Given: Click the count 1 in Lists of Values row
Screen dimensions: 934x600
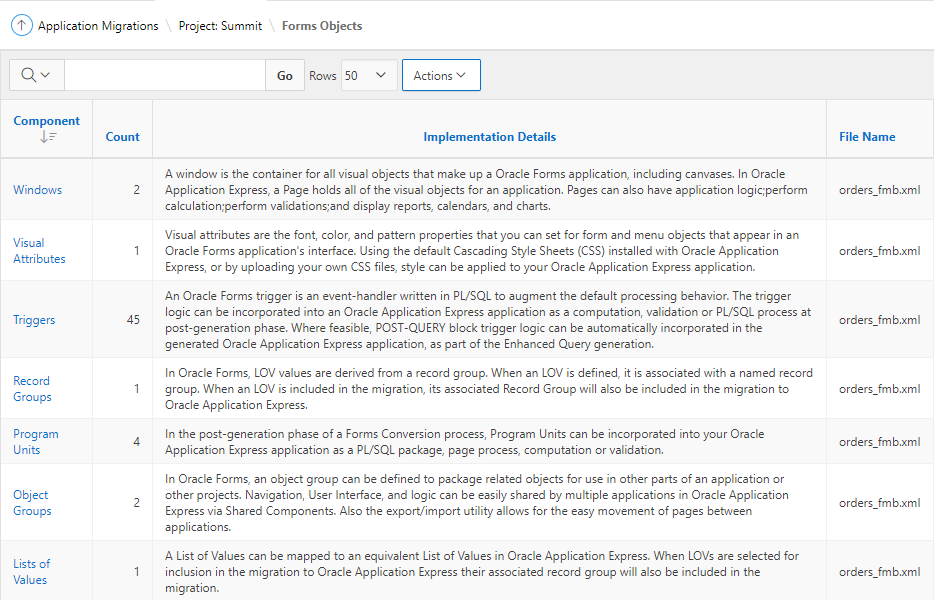Looking at the screenshot, I should (x=136, y=571).
